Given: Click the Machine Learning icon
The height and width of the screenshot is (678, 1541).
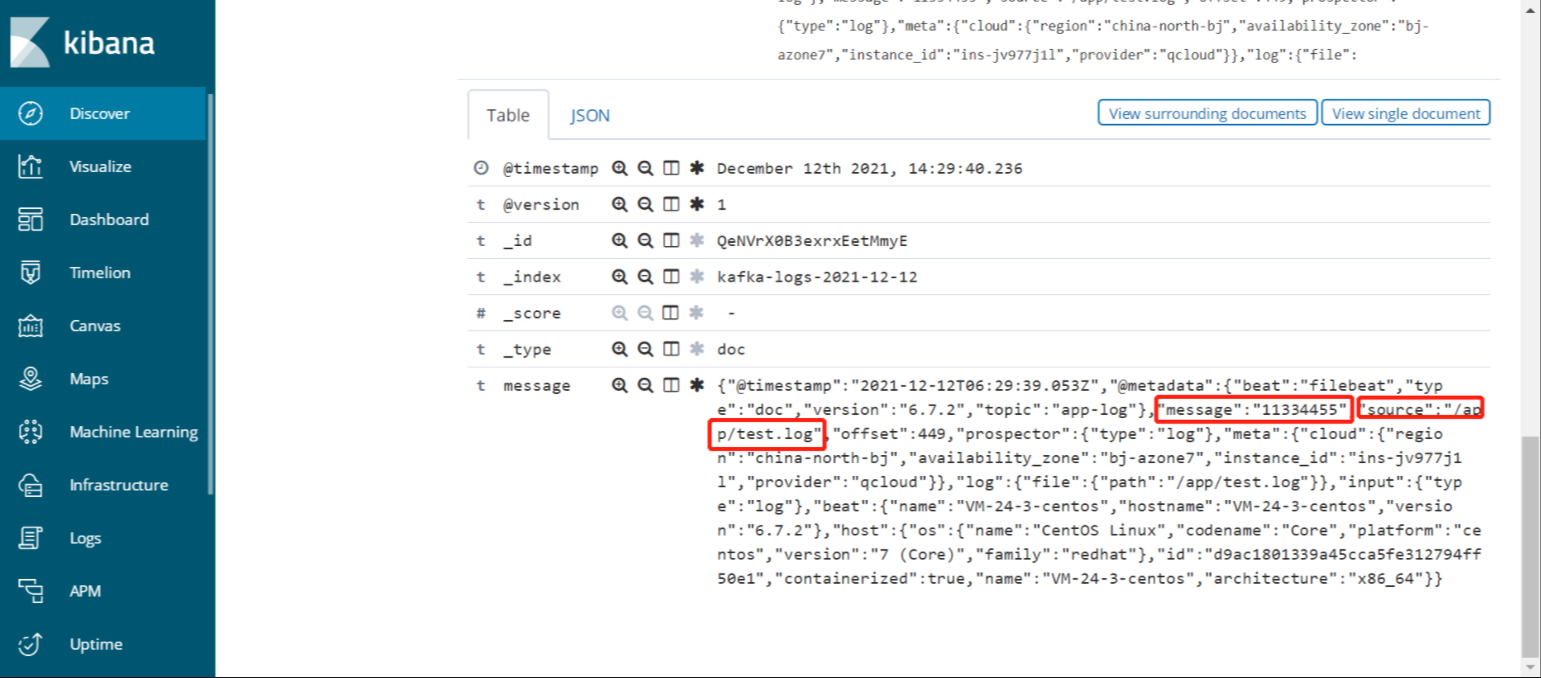Looking at the screenshot, I should point(30,431).
